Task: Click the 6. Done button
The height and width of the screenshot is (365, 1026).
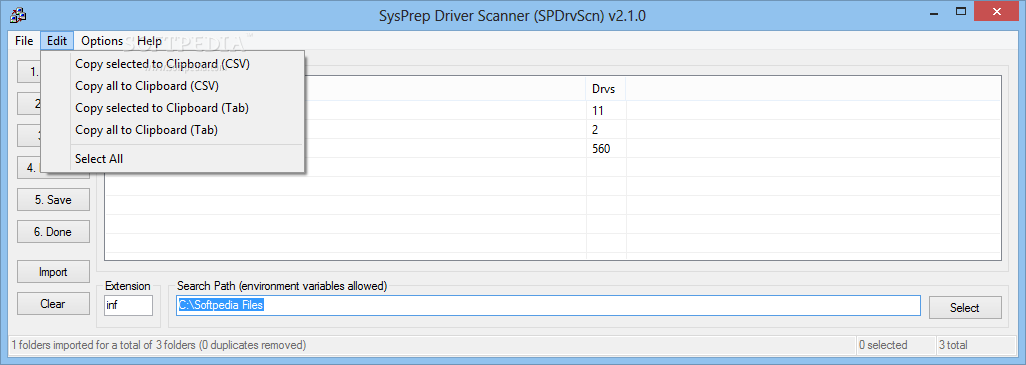Action: (x=53, y=232)
